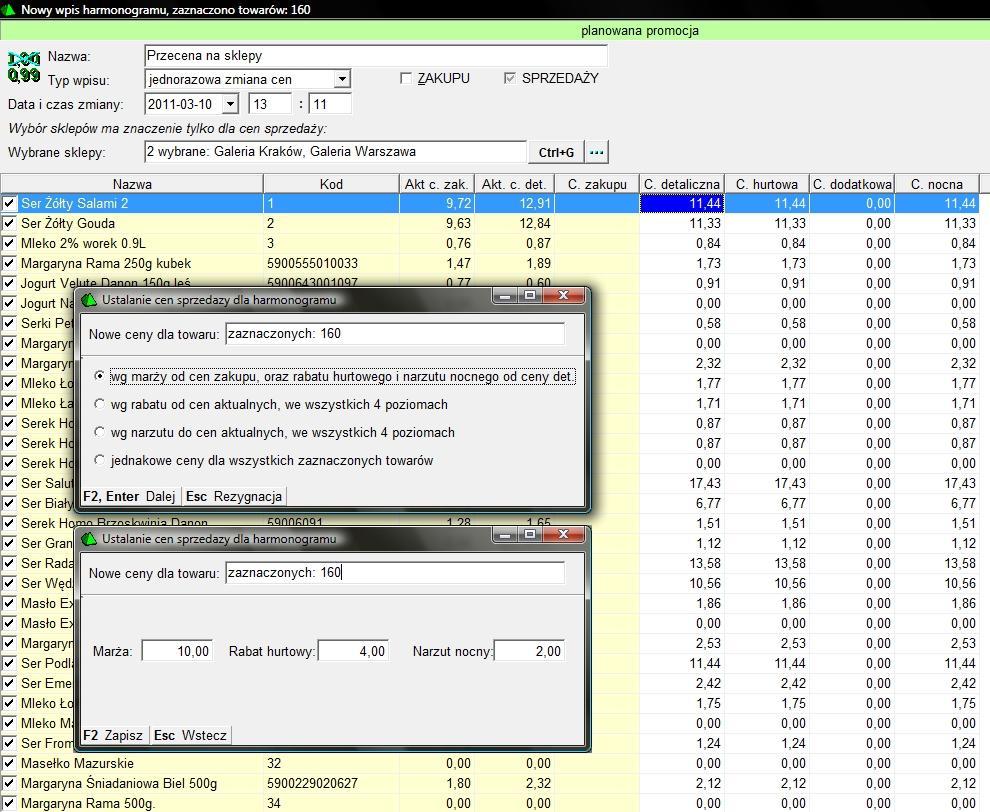Click the Wybrane sklepy field listing Galeria Kraków
This screenshot has height=812, width=990.
[335, 152]
